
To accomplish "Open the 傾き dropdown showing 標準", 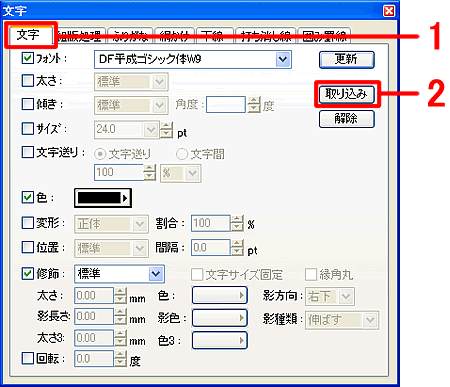I will pos(131,105).
